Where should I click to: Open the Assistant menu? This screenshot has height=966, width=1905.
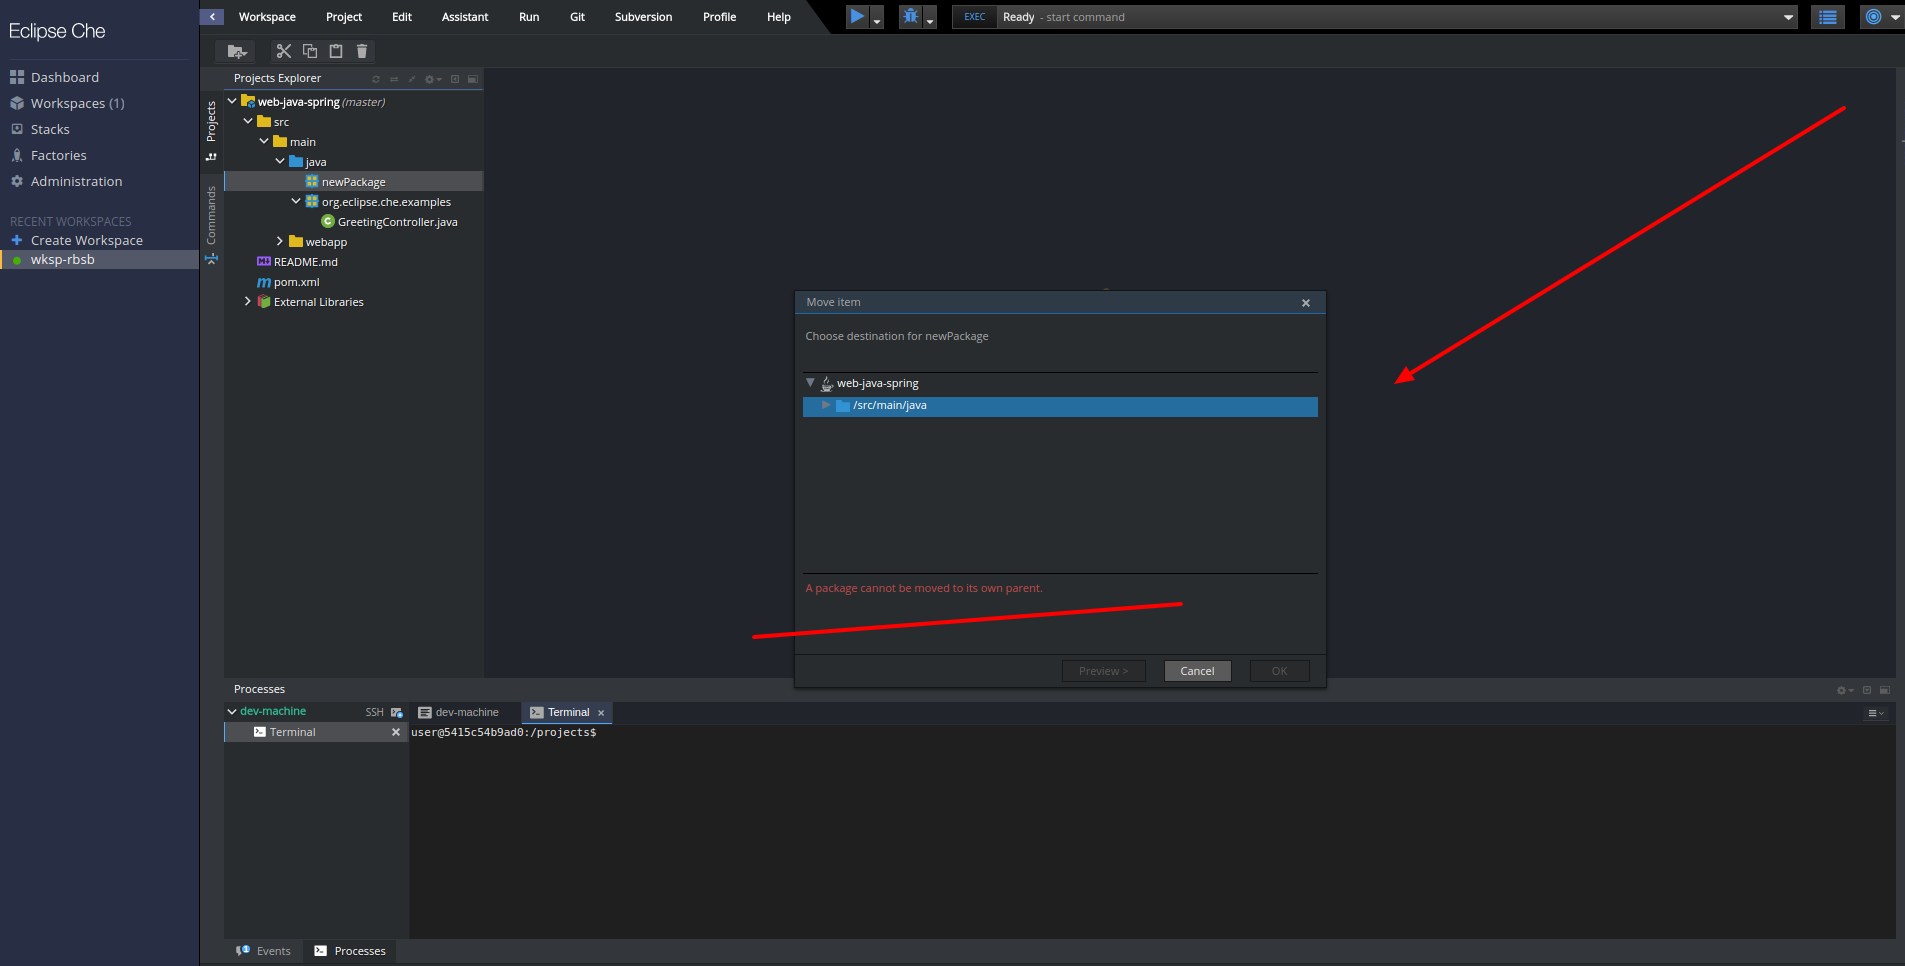(464, 16)
